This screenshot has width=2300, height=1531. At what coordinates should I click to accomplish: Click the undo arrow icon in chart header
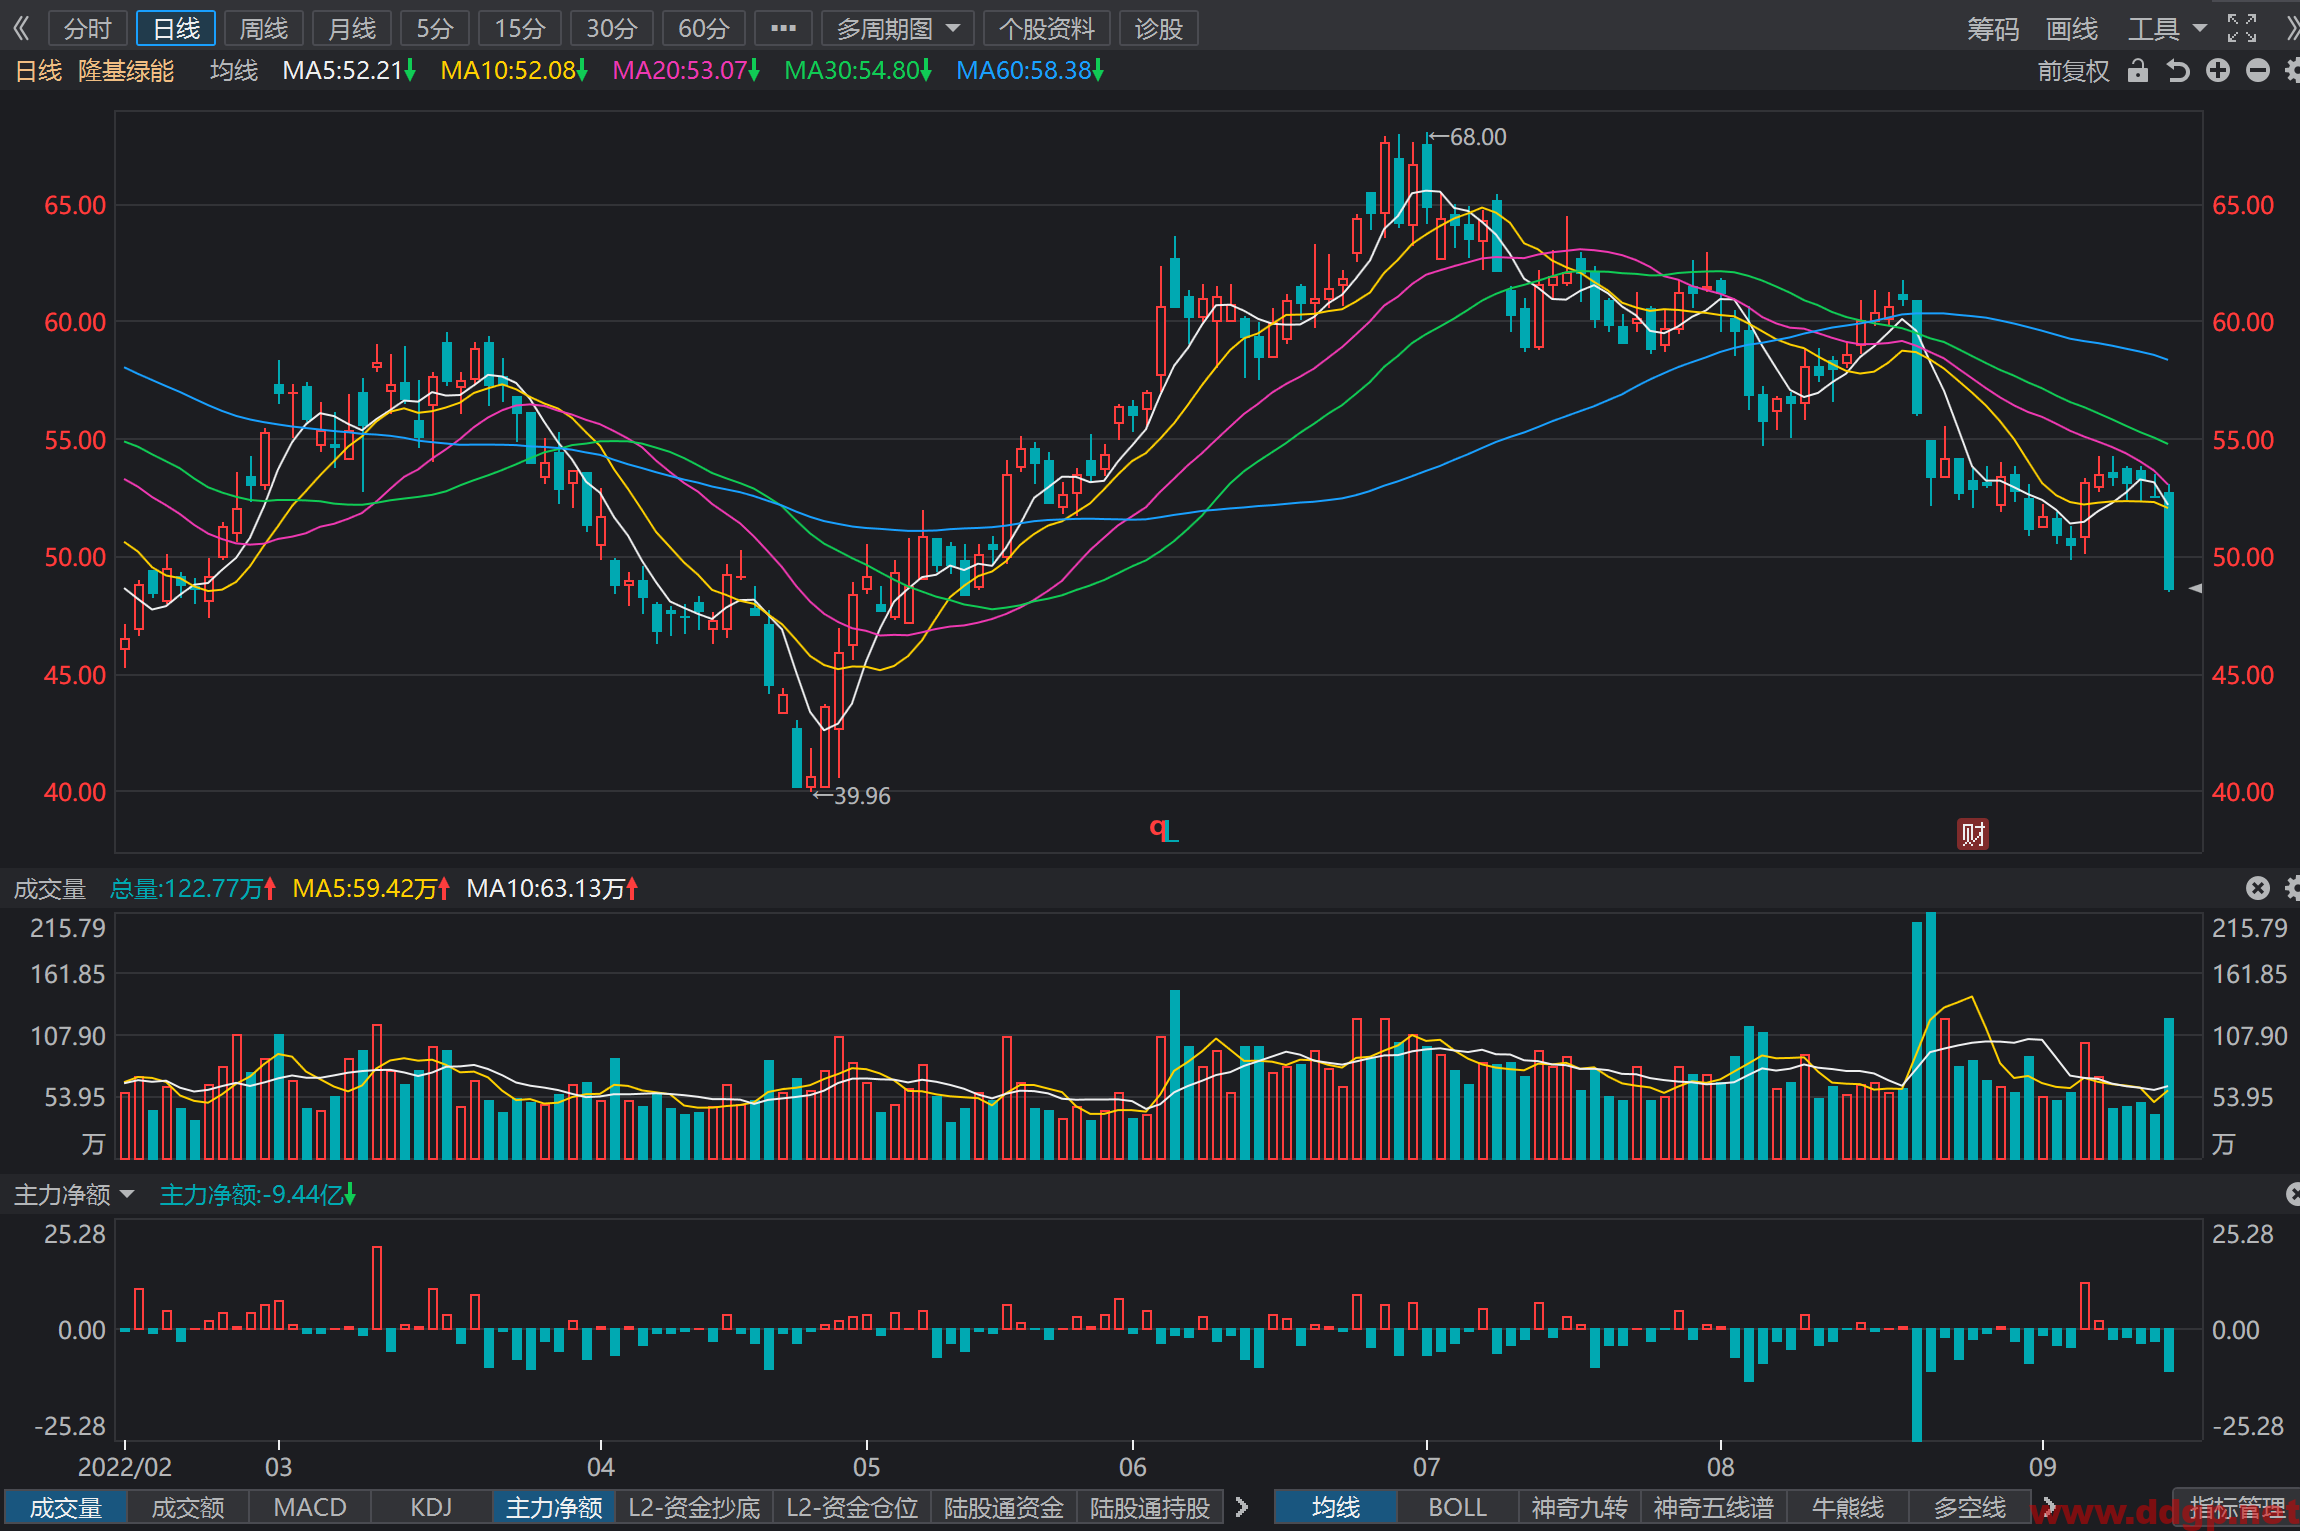(2178, 71)
